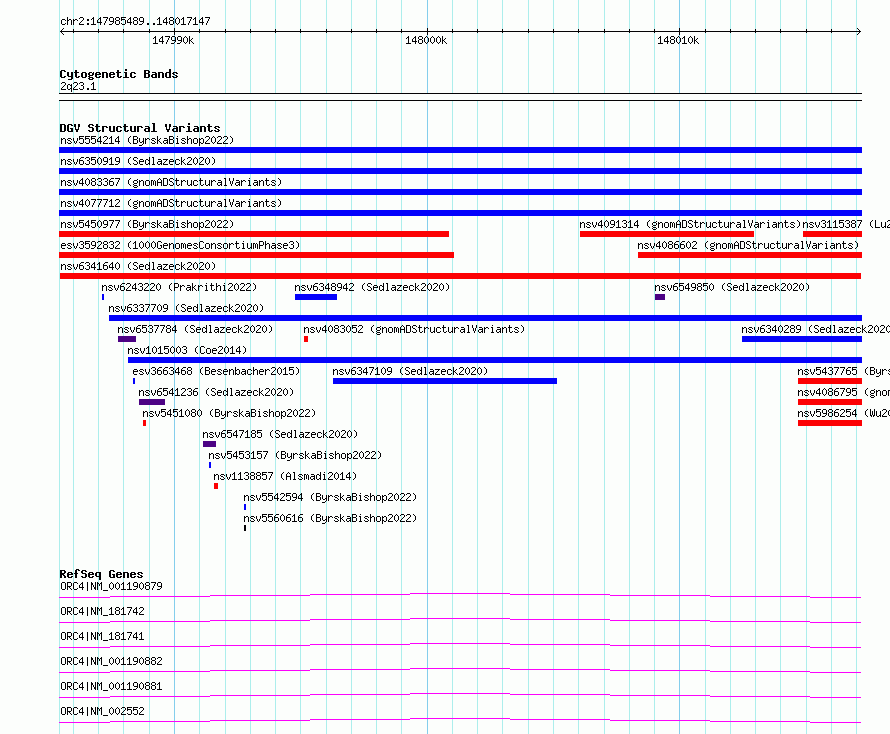Click the red bar under nsv4086602

coord(750,255)
